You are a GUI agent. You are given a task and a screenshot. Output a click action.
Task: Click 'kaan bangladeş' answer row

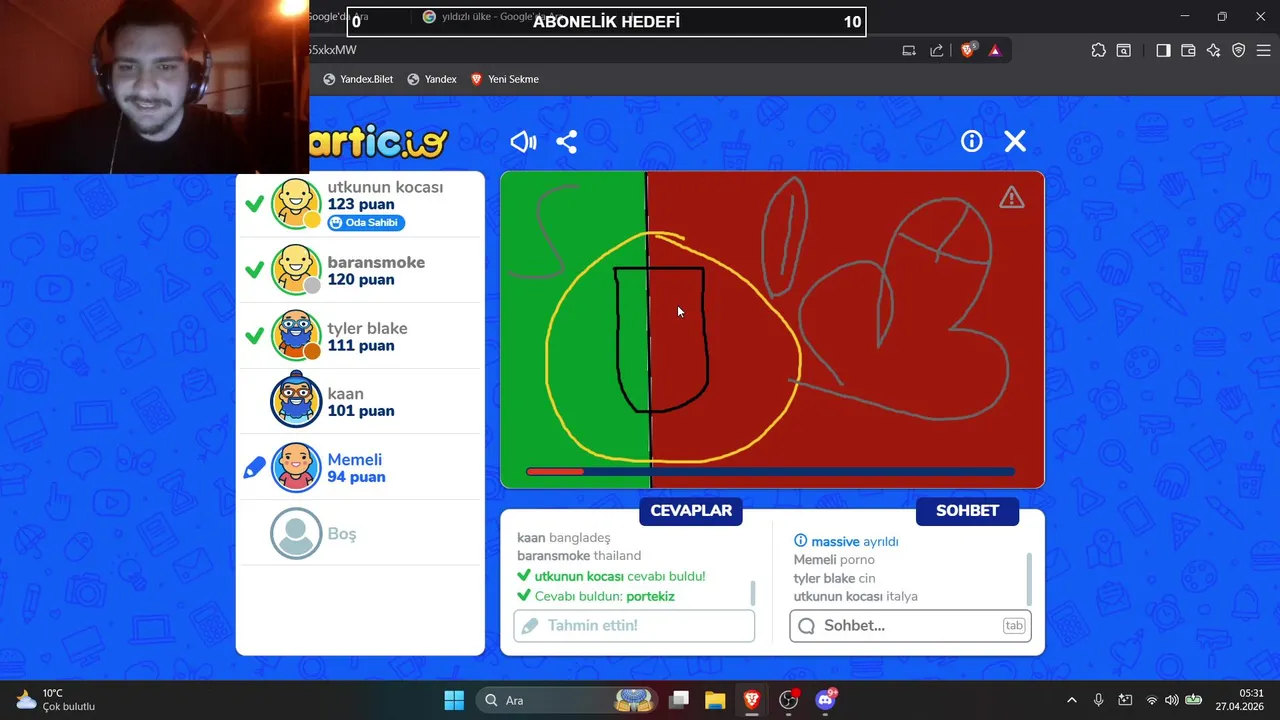[x=563, y=538]
